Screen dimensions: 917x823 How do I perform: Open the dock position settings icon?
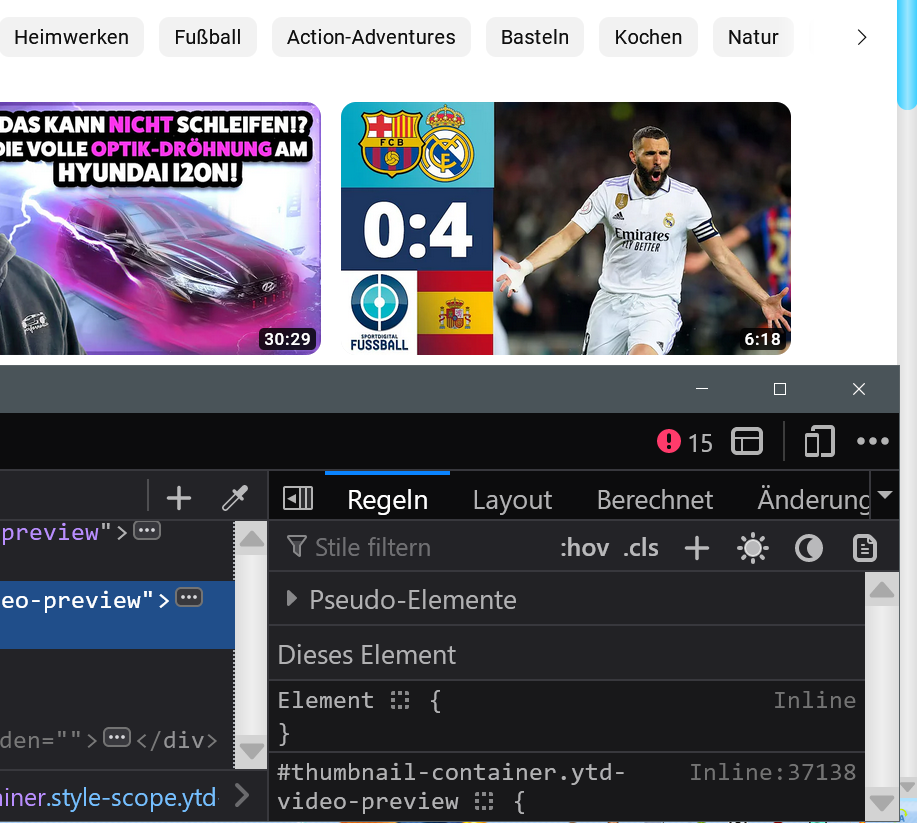coord(747,441)
